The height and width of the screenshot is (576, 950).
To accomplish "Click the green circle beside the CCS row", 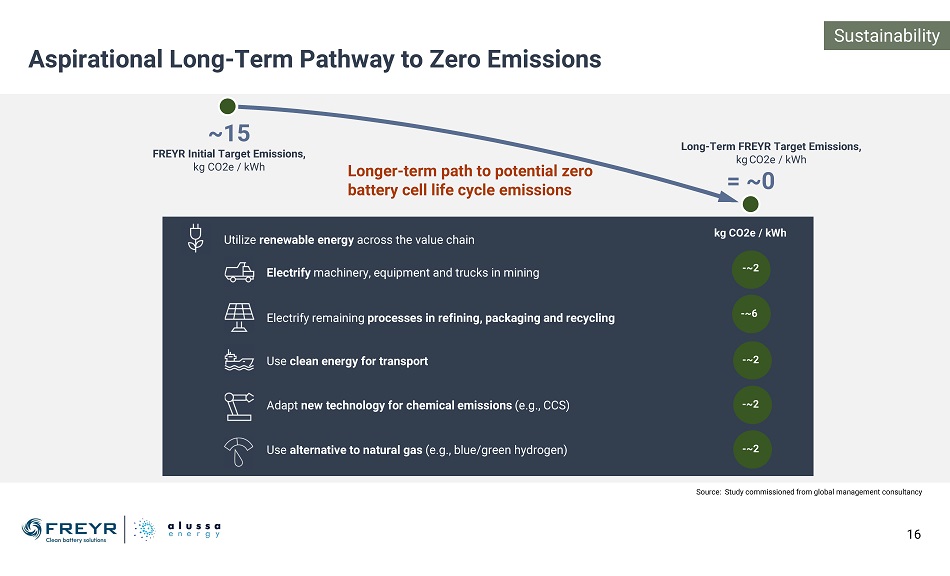I will (x=751, y=404).
